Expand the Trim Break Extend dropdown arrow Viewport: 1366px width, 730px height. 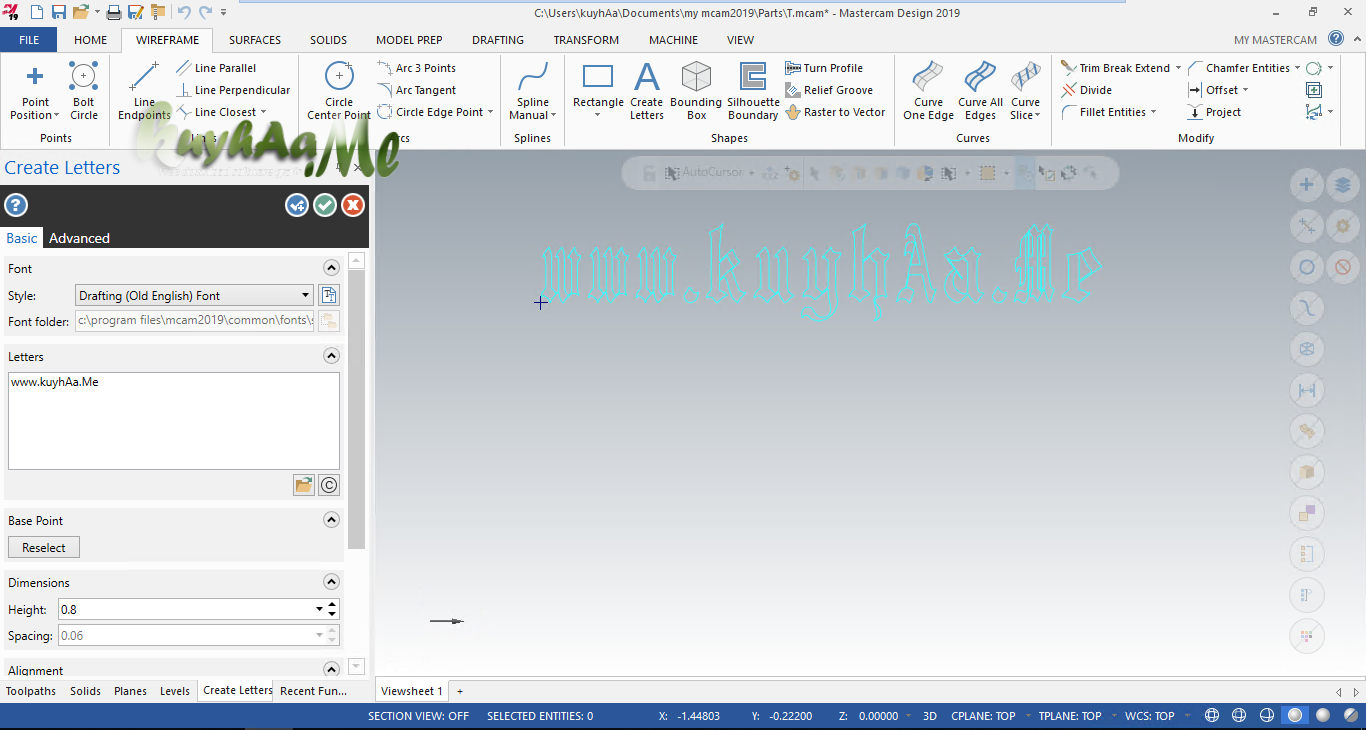[x=1178, y=68]
